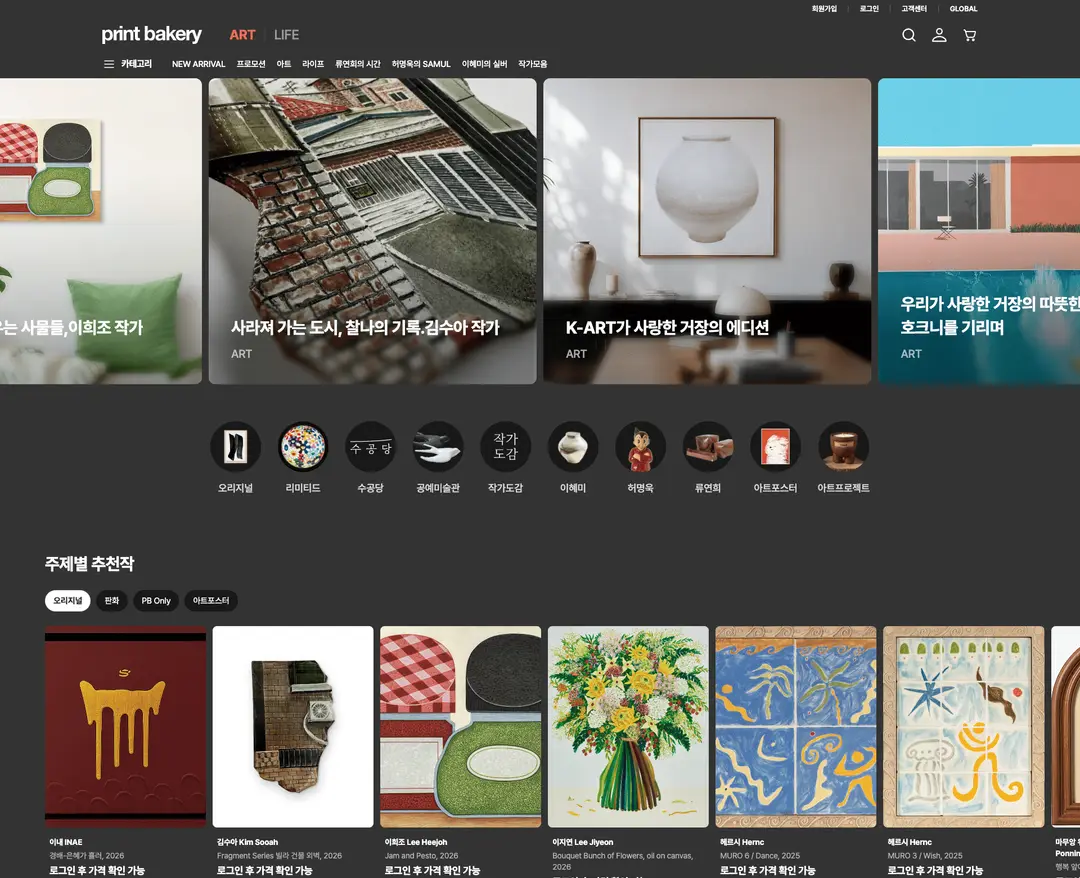Open the GLOBAL language option
Viewport: 1080px width, 878px height.
pos(964,9)
